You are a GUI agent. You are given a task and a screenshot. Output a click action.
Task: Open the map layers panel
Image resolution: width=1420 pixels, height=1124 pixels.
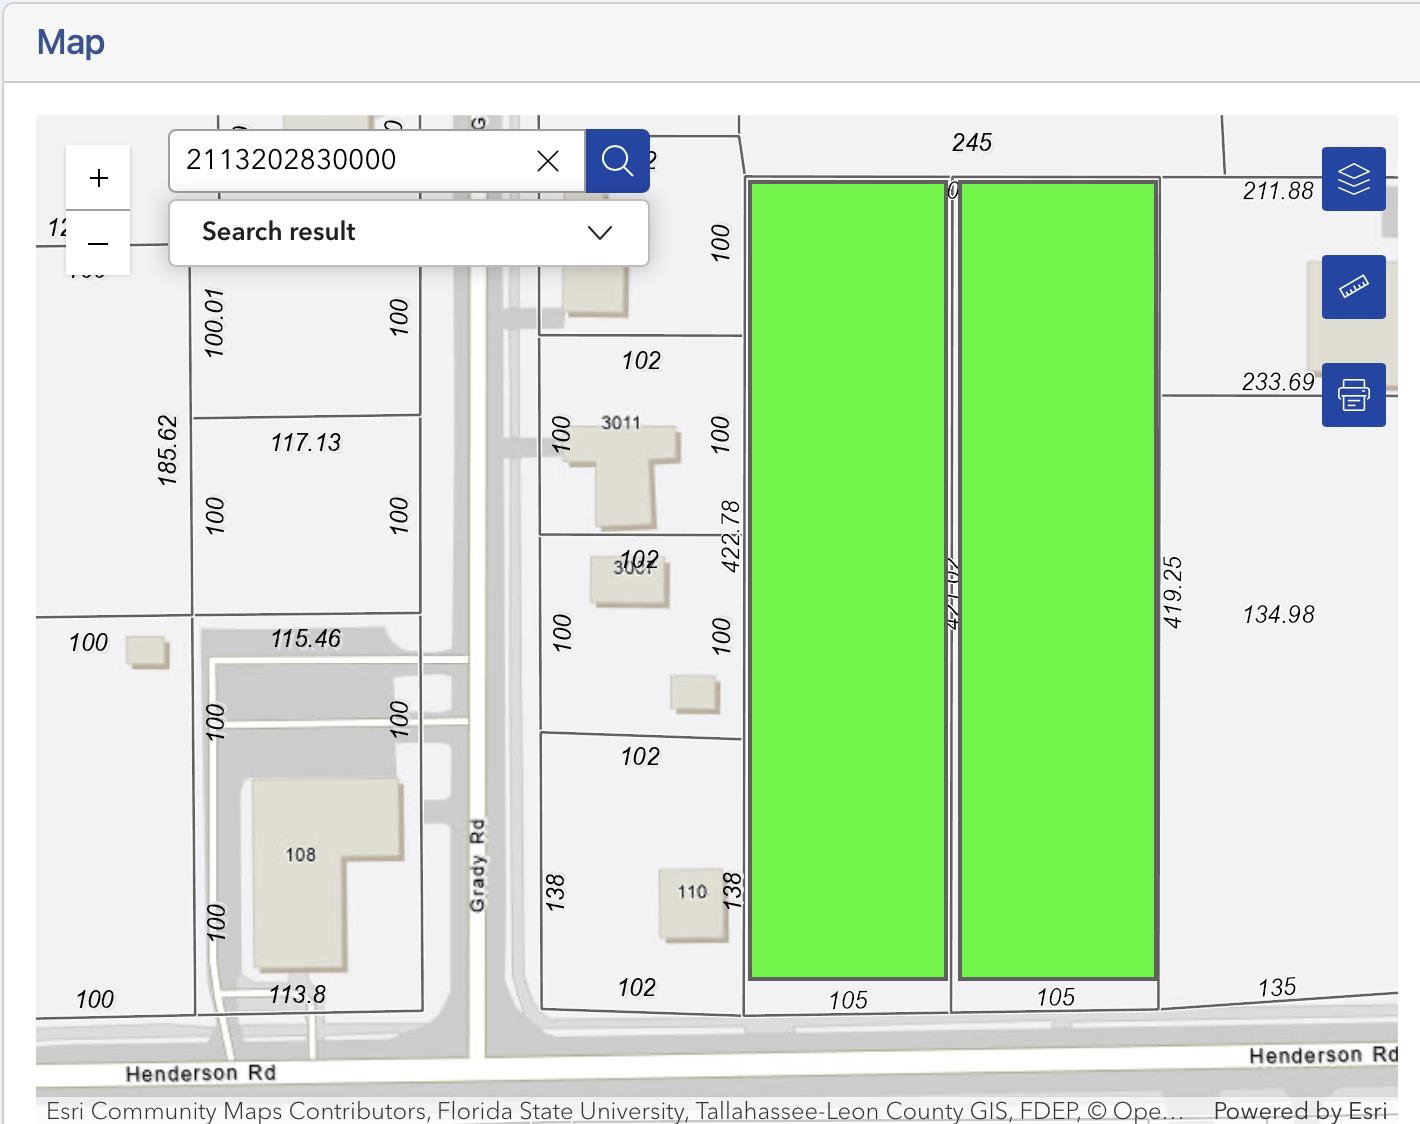click(1353, 179)
